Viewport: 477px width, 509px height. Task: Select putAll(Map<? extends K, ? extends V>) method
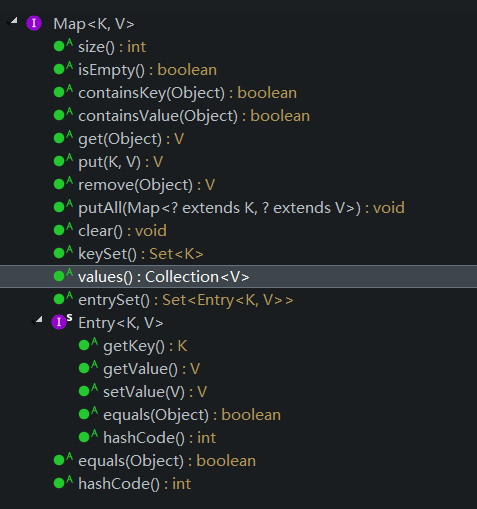pos(241,208)
